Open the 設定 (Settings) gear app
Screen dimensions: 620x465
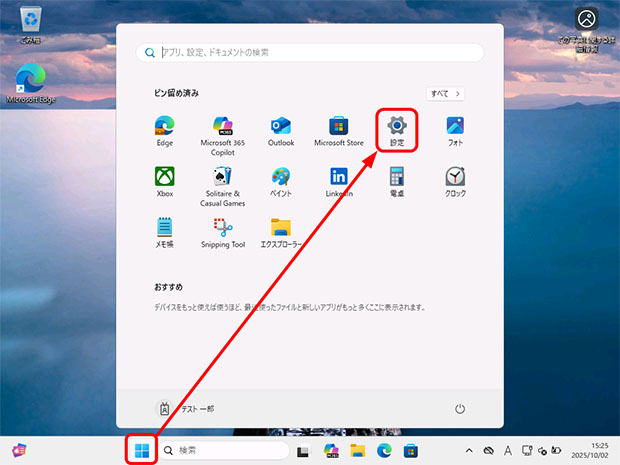(x=397, y=131)
